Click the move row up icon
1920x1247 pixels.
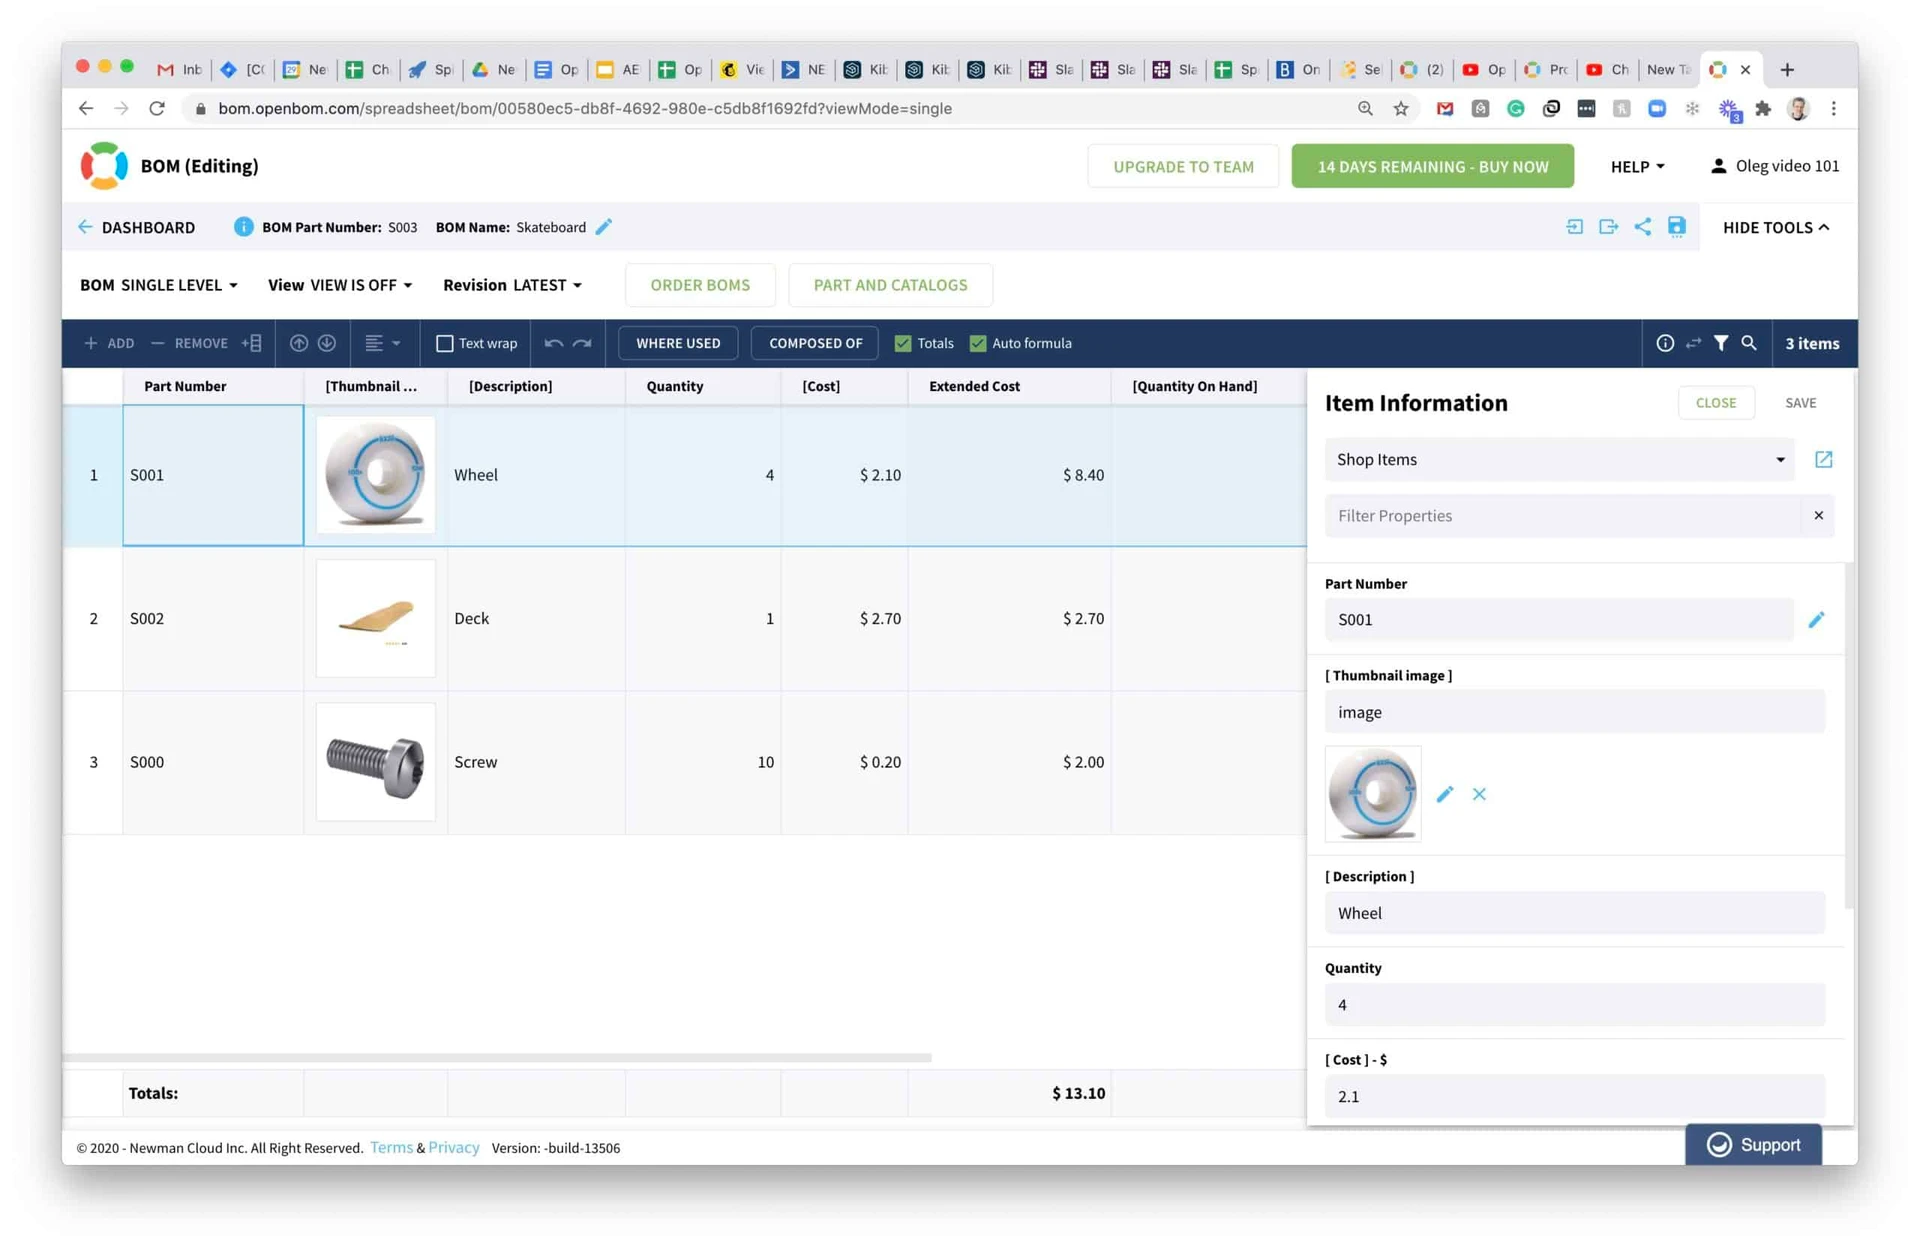point(298,343)
